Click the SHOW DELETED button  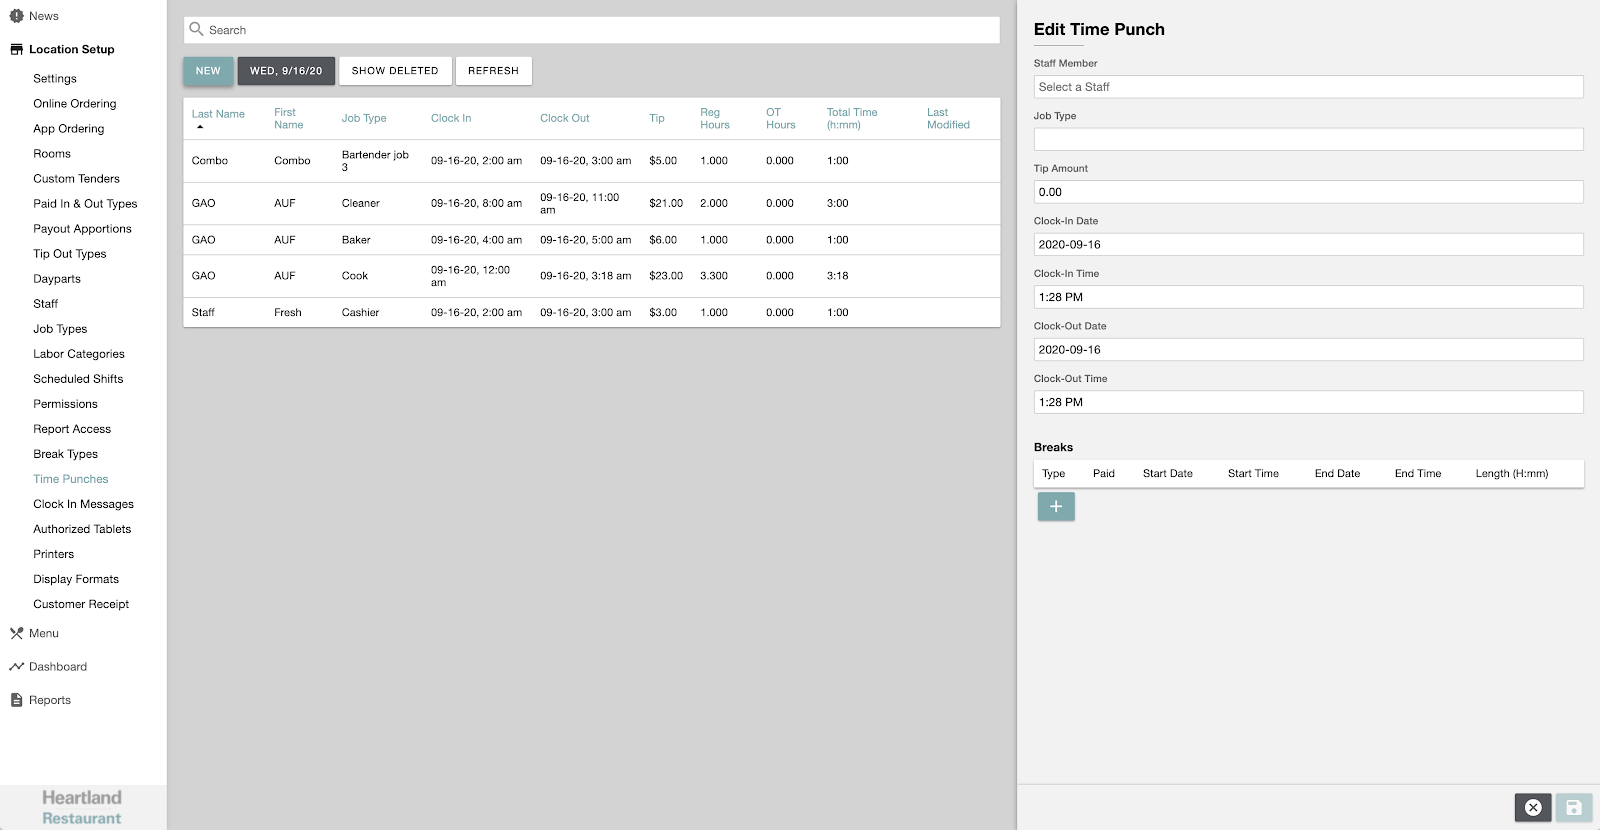[x=395, y=71]
